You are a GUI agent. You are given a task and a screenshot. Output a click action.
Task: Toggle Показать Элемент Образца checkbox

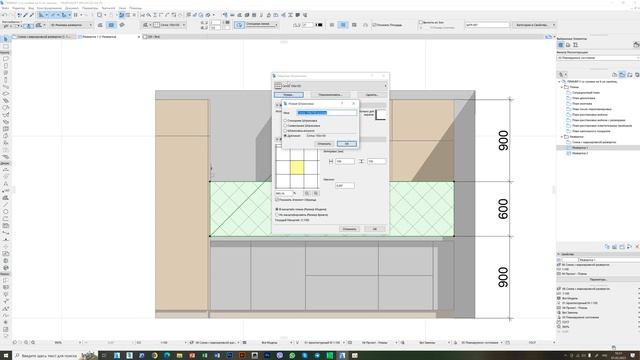click(x=277, y=200)
